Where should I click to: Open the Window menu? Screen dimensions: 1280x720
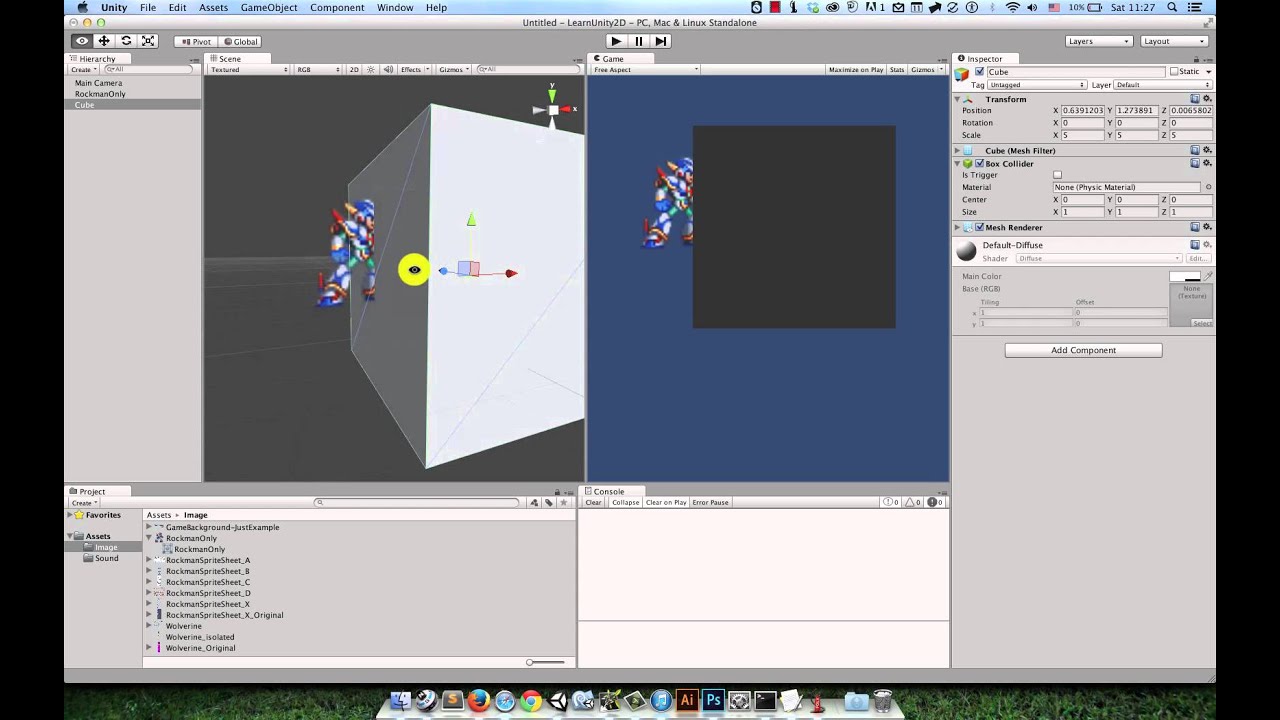coord(395,7)
